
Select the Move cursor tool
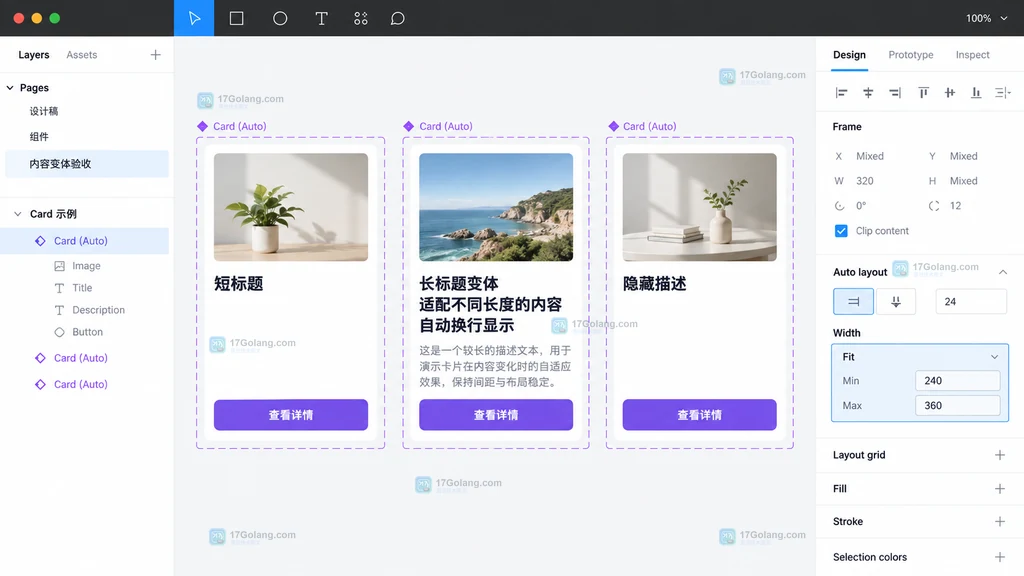click(194, 18)
